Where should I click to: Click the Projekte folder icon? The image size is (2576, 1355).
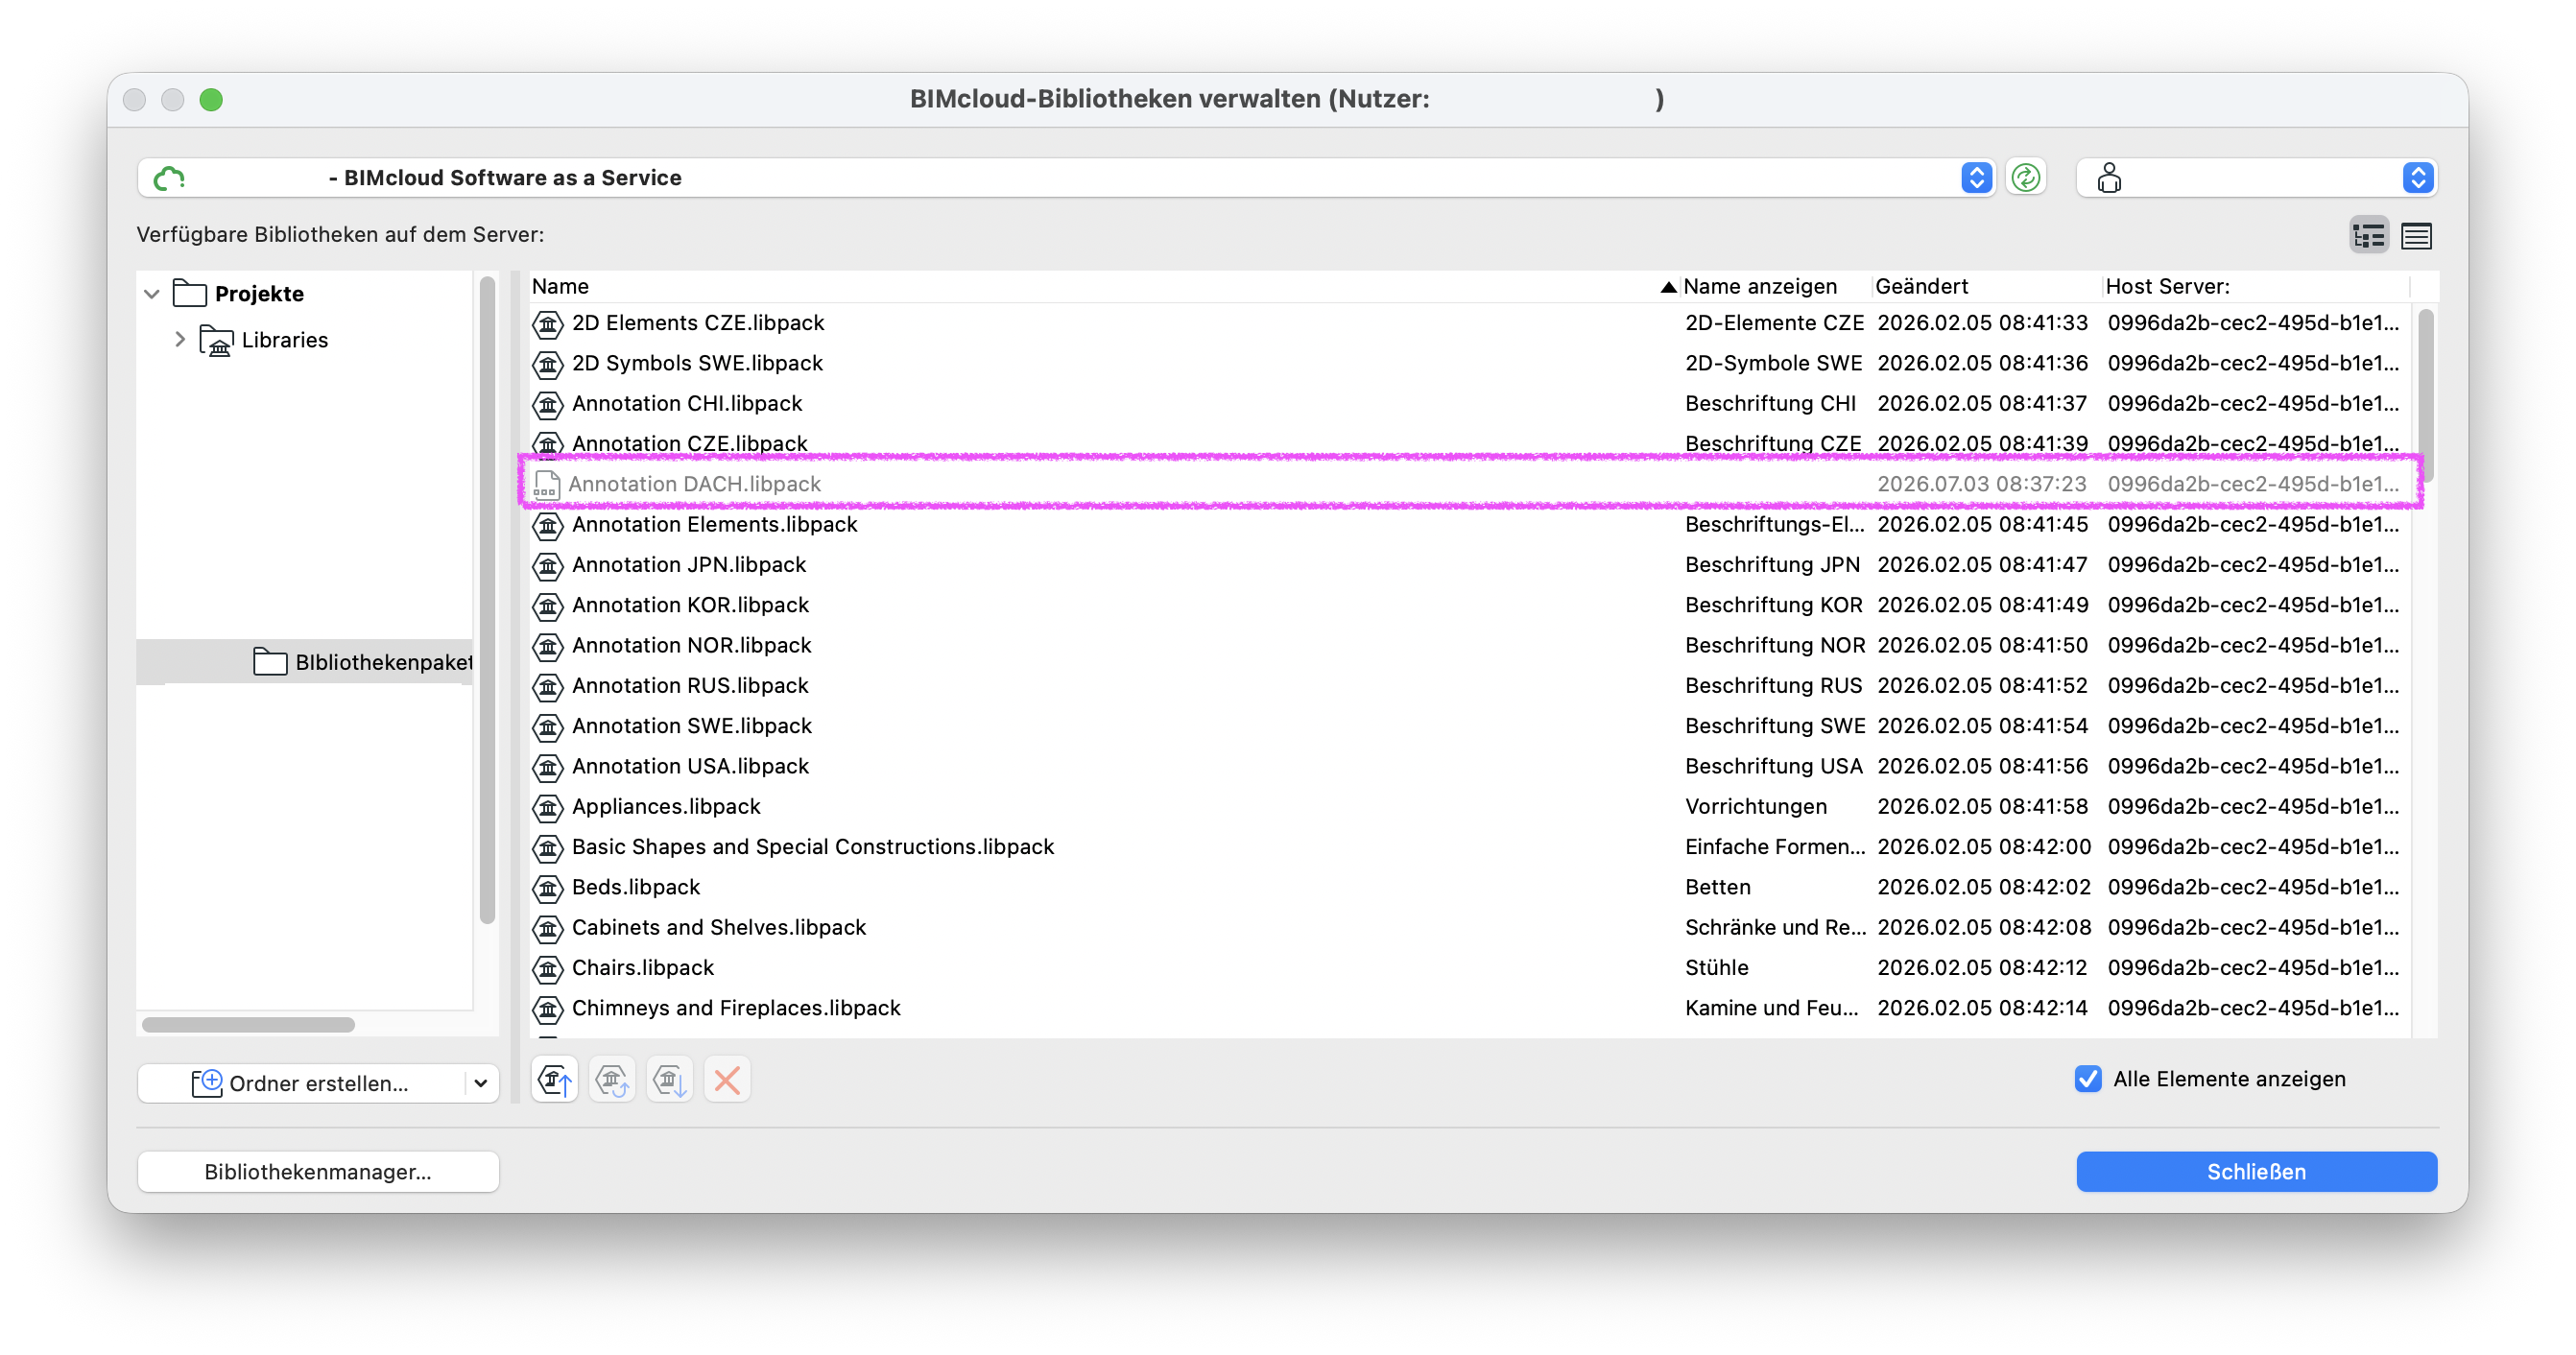189,294
